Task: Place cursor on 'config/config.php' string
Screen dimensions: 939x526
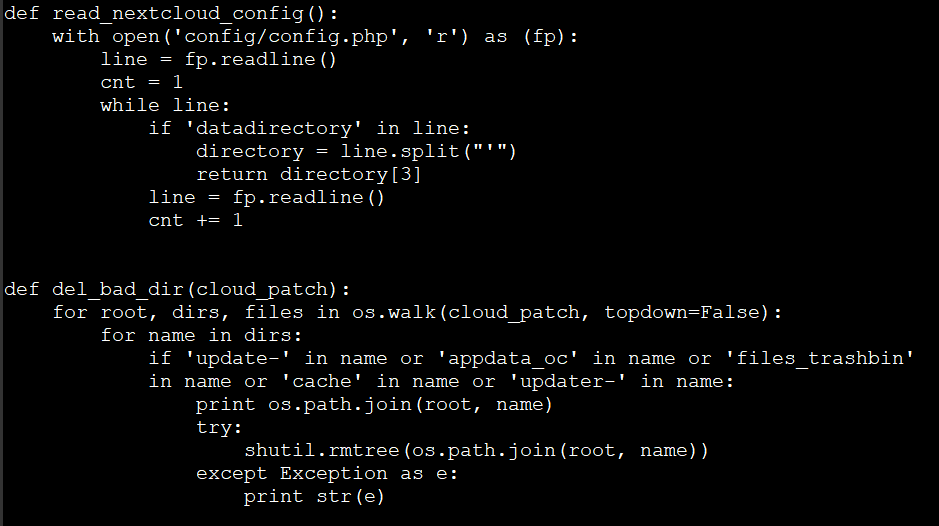Action: click(286, 37)
